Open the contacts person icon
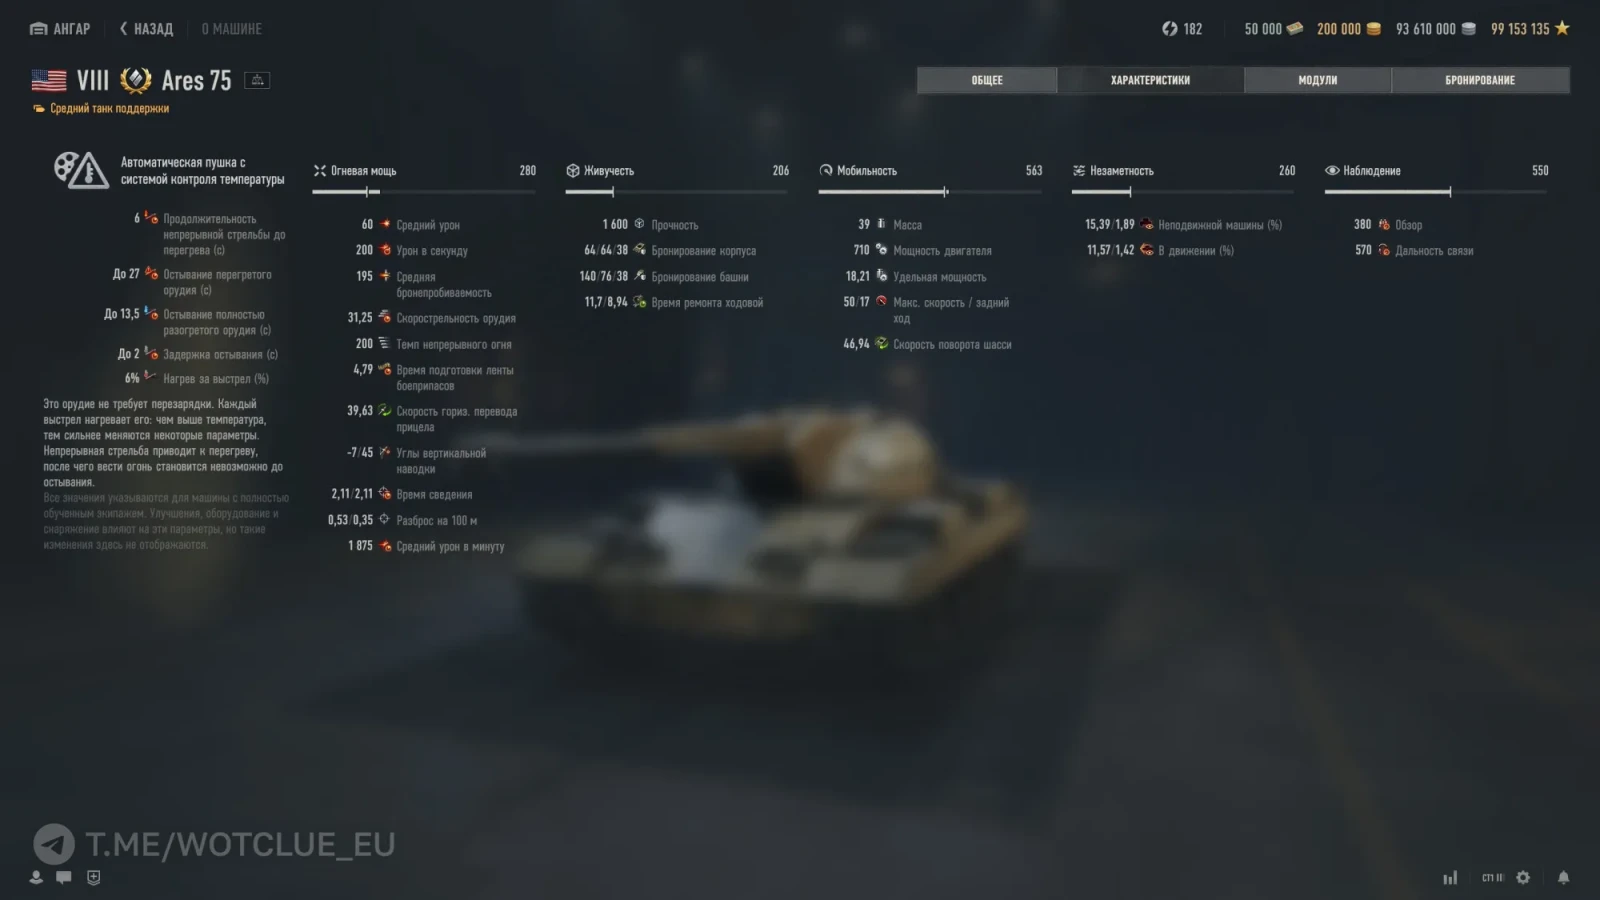The image size is (1600, 900). click(x=36, y=877)
